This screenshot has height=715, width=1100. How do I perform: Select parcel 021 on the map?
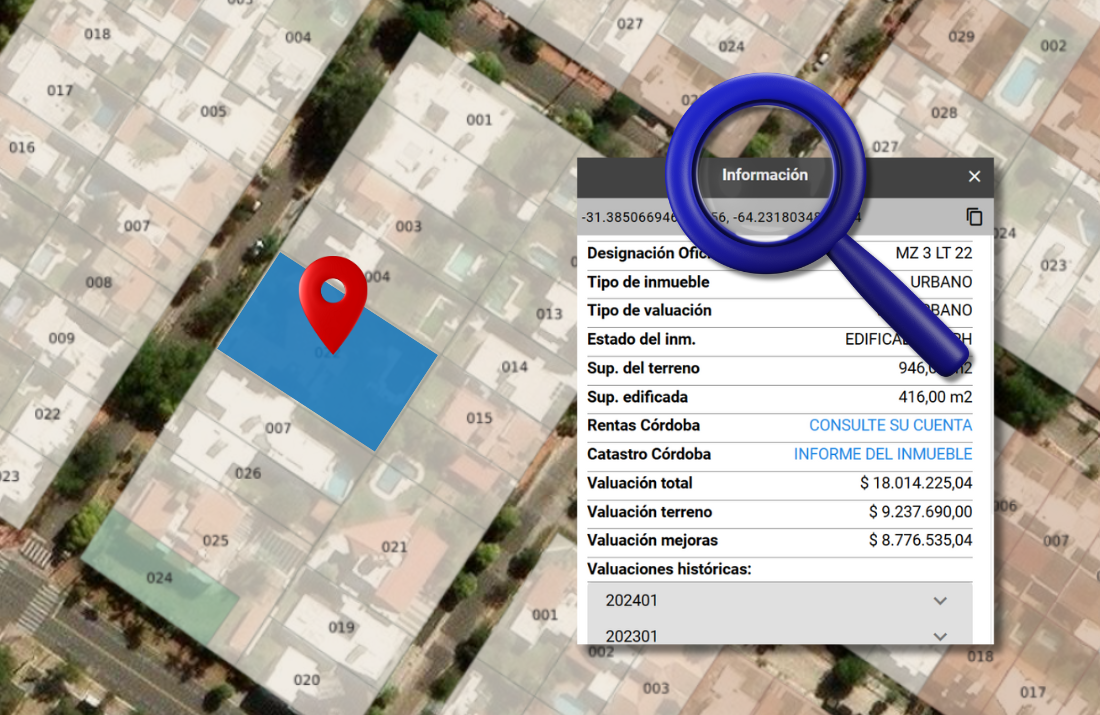click(x=394, y=547)
